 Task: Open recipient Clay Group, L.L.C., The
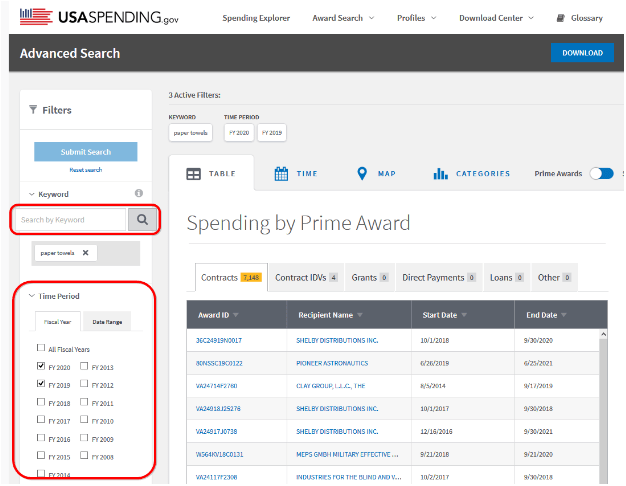330,386
